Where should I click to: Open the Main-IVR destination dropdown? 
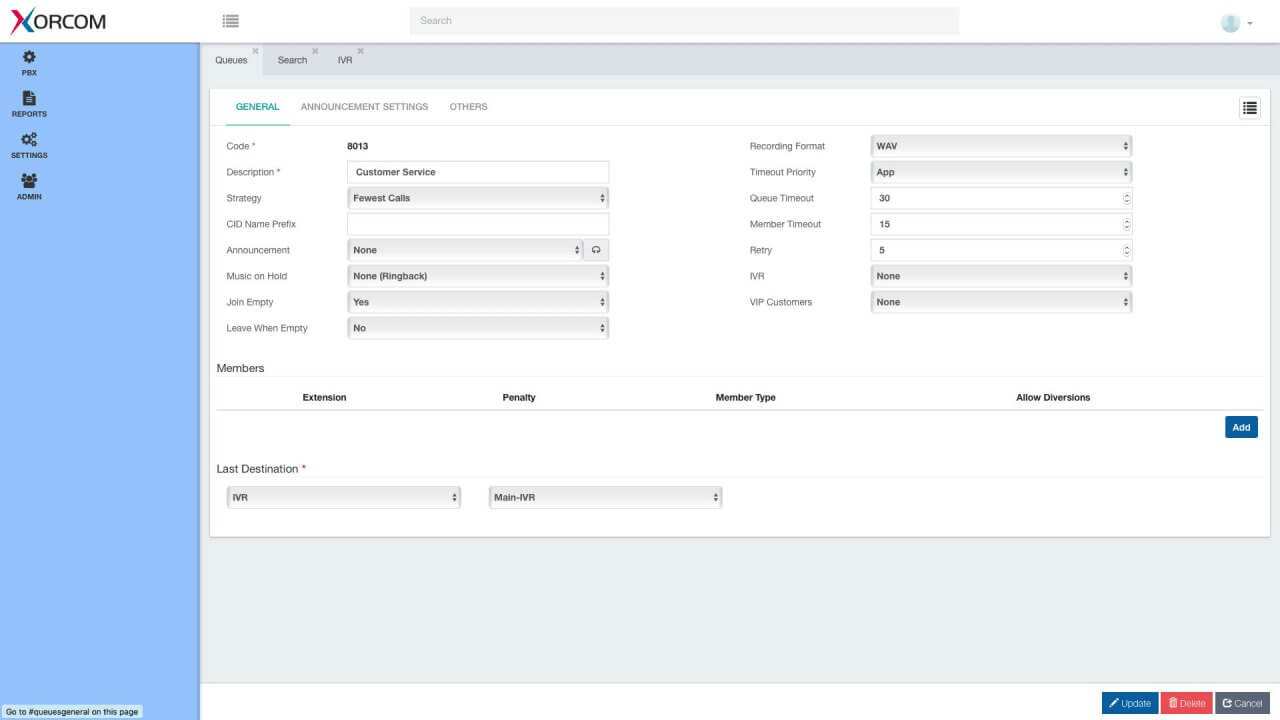pyautogui.click(x=604, y=496)
